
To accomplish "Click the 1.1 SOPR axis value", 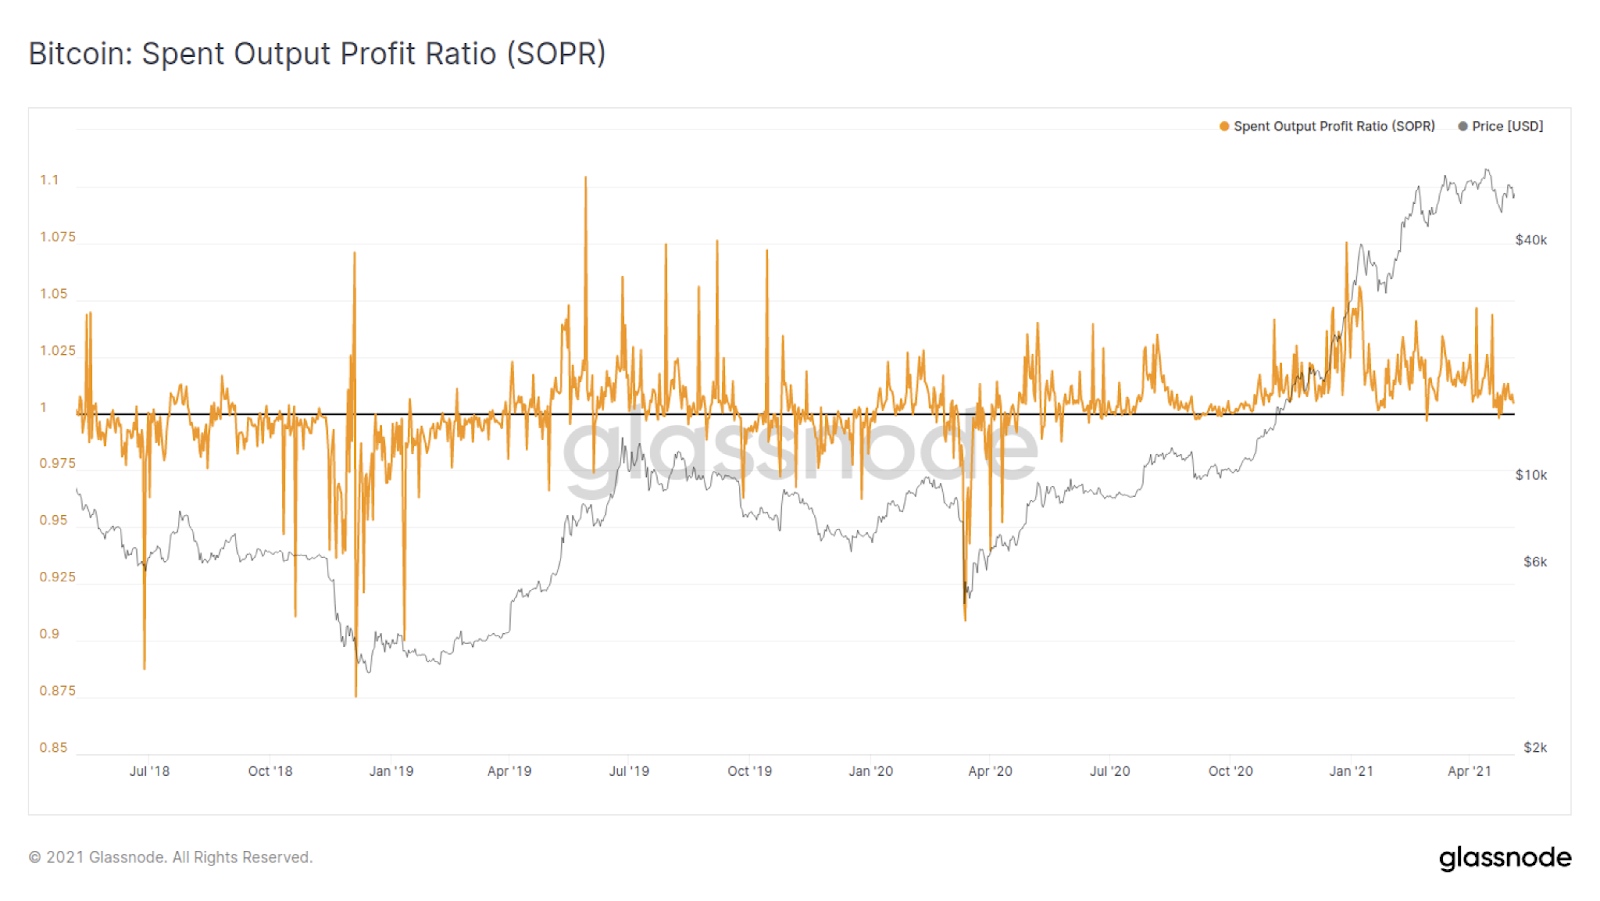I will tap(49, 180).
